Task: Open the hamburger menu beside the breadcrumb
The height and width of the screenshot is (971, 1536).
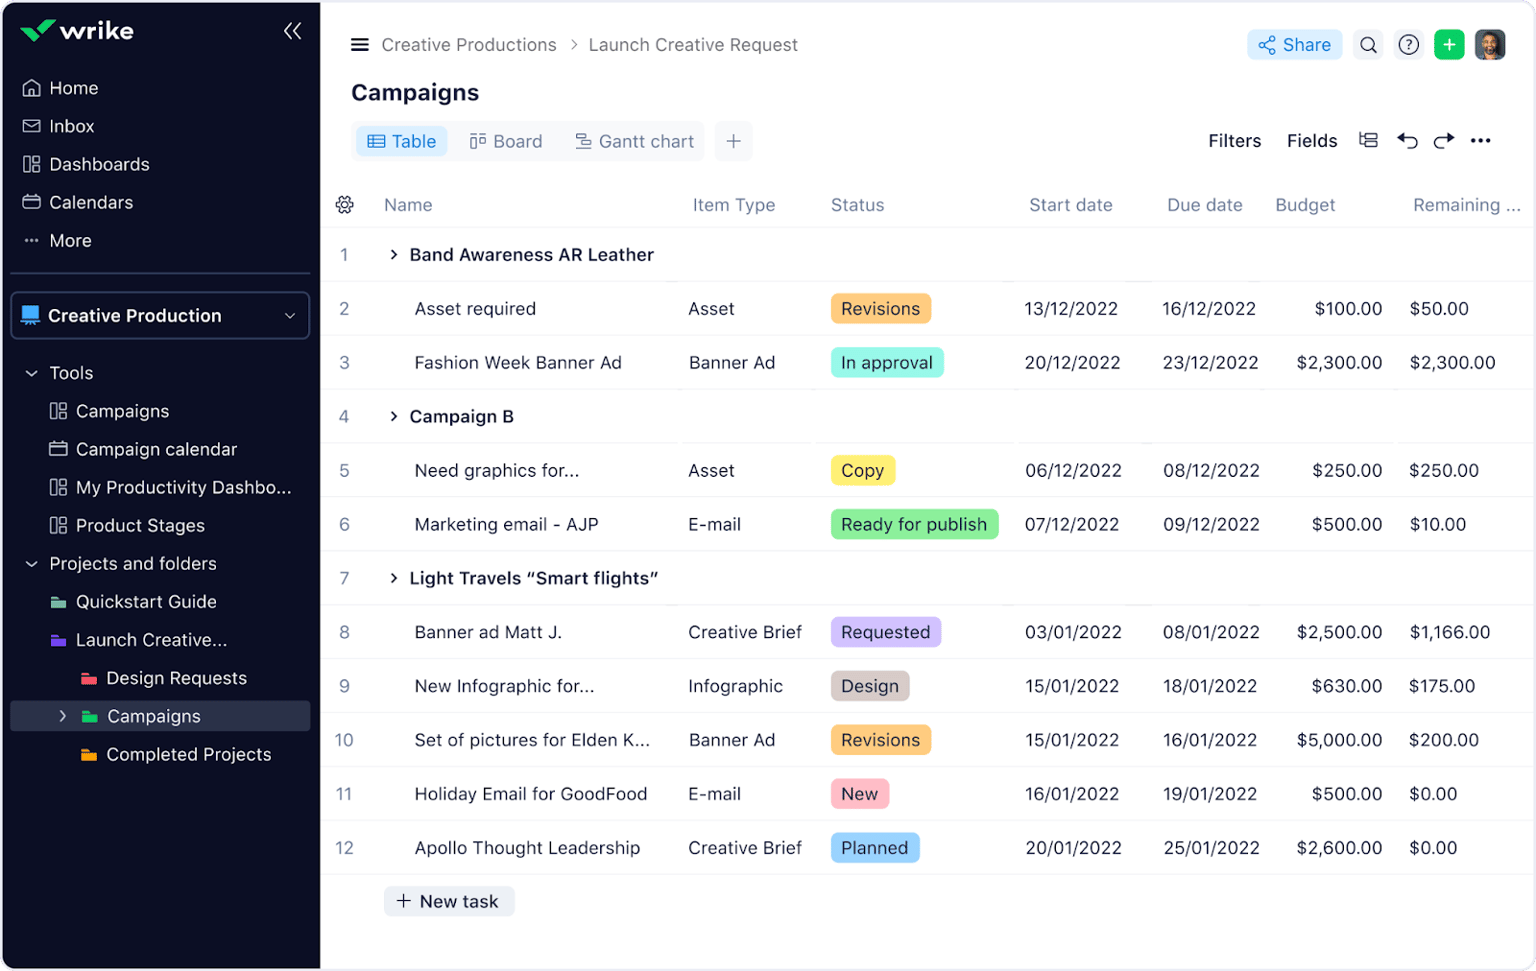Action: click(359, 44)
